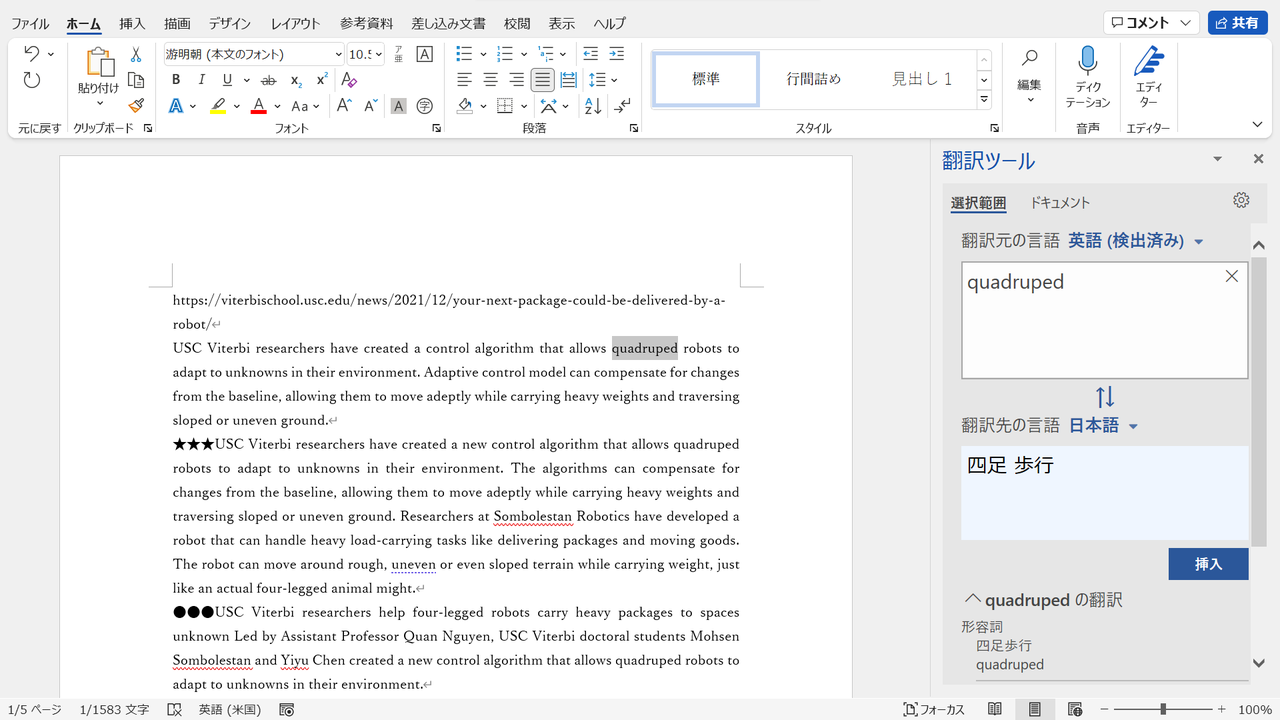This screenshot has height=720, width=1280.
Task: Clear the quadruped source text
Action: pyautogui.click(x=1232, y=276)
